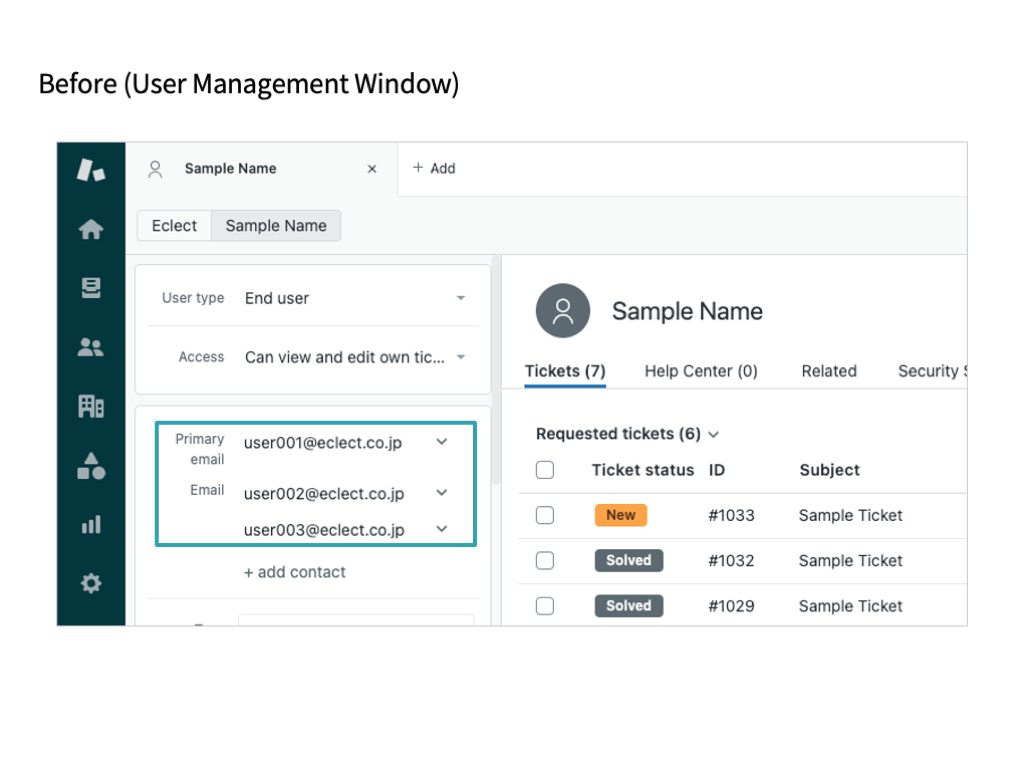Check the box for ticket #1033

(x=545, y=515)
